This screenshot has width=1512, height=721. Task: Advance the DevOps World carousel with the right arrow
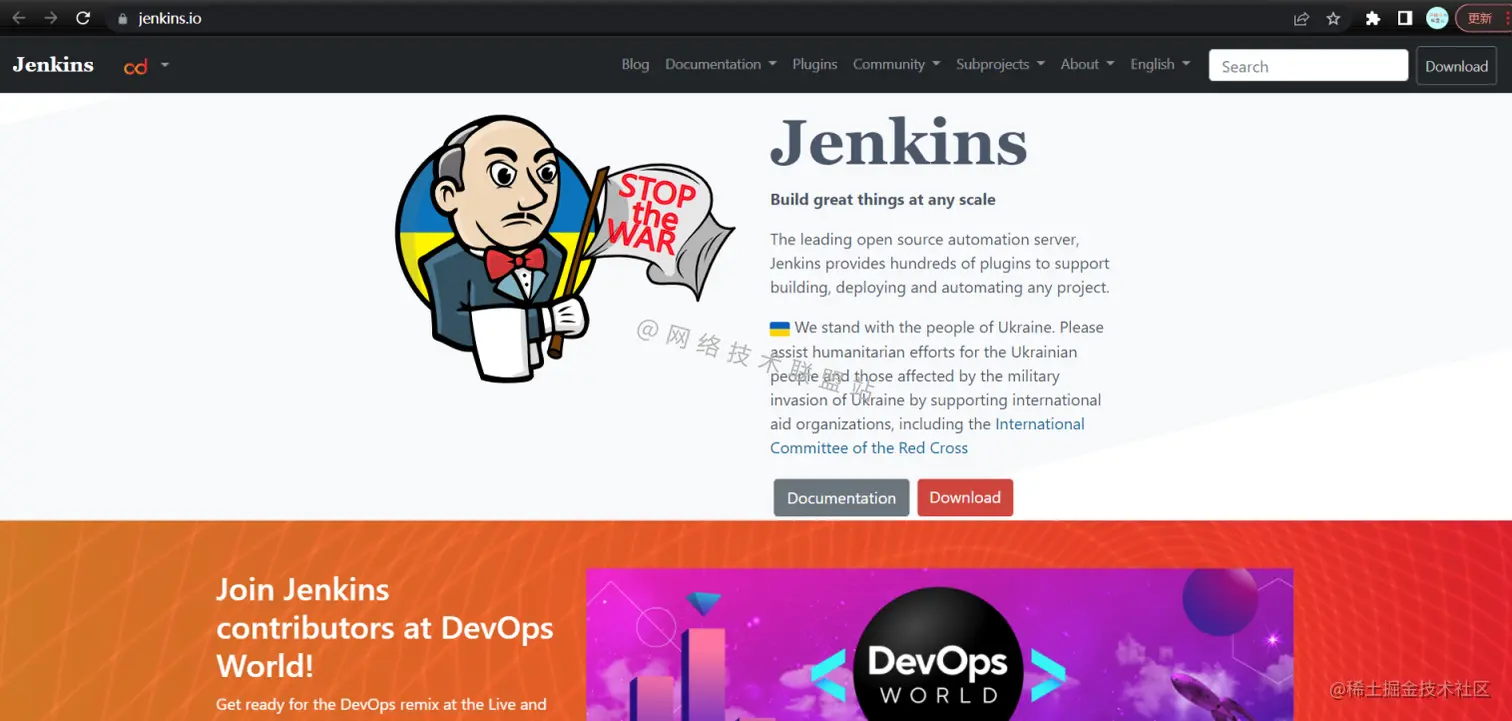[1046, 675]
